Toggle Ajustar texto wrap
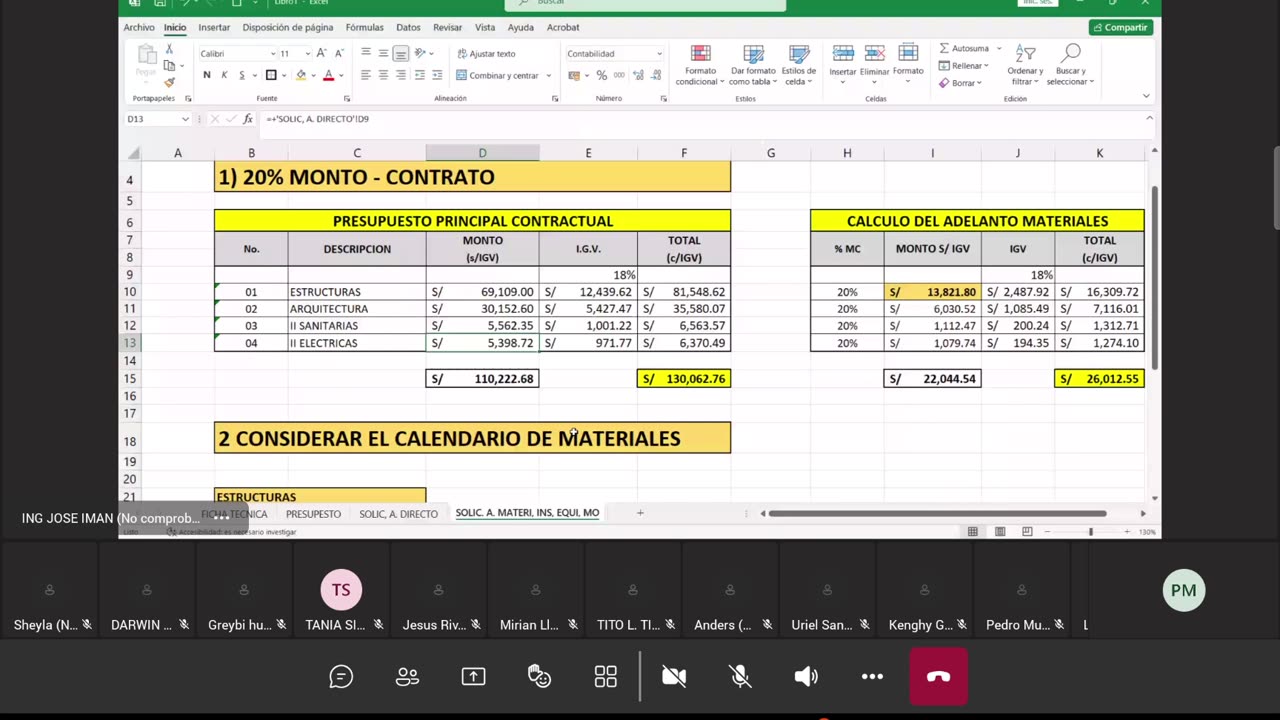Image resolution: width=1280 pixels, height=720 pixels. 486,53
